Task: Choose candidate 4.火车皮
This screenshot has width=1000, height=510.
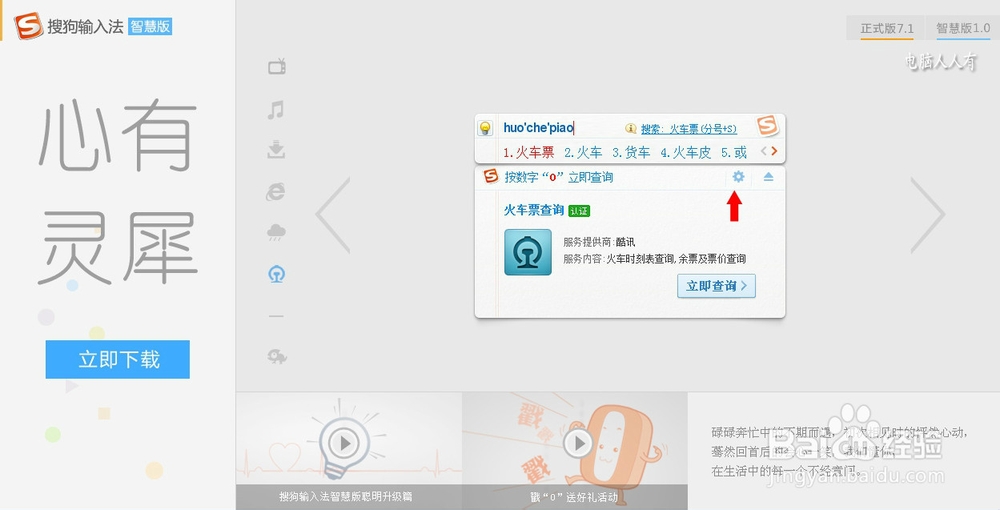Action: [686, 153]
